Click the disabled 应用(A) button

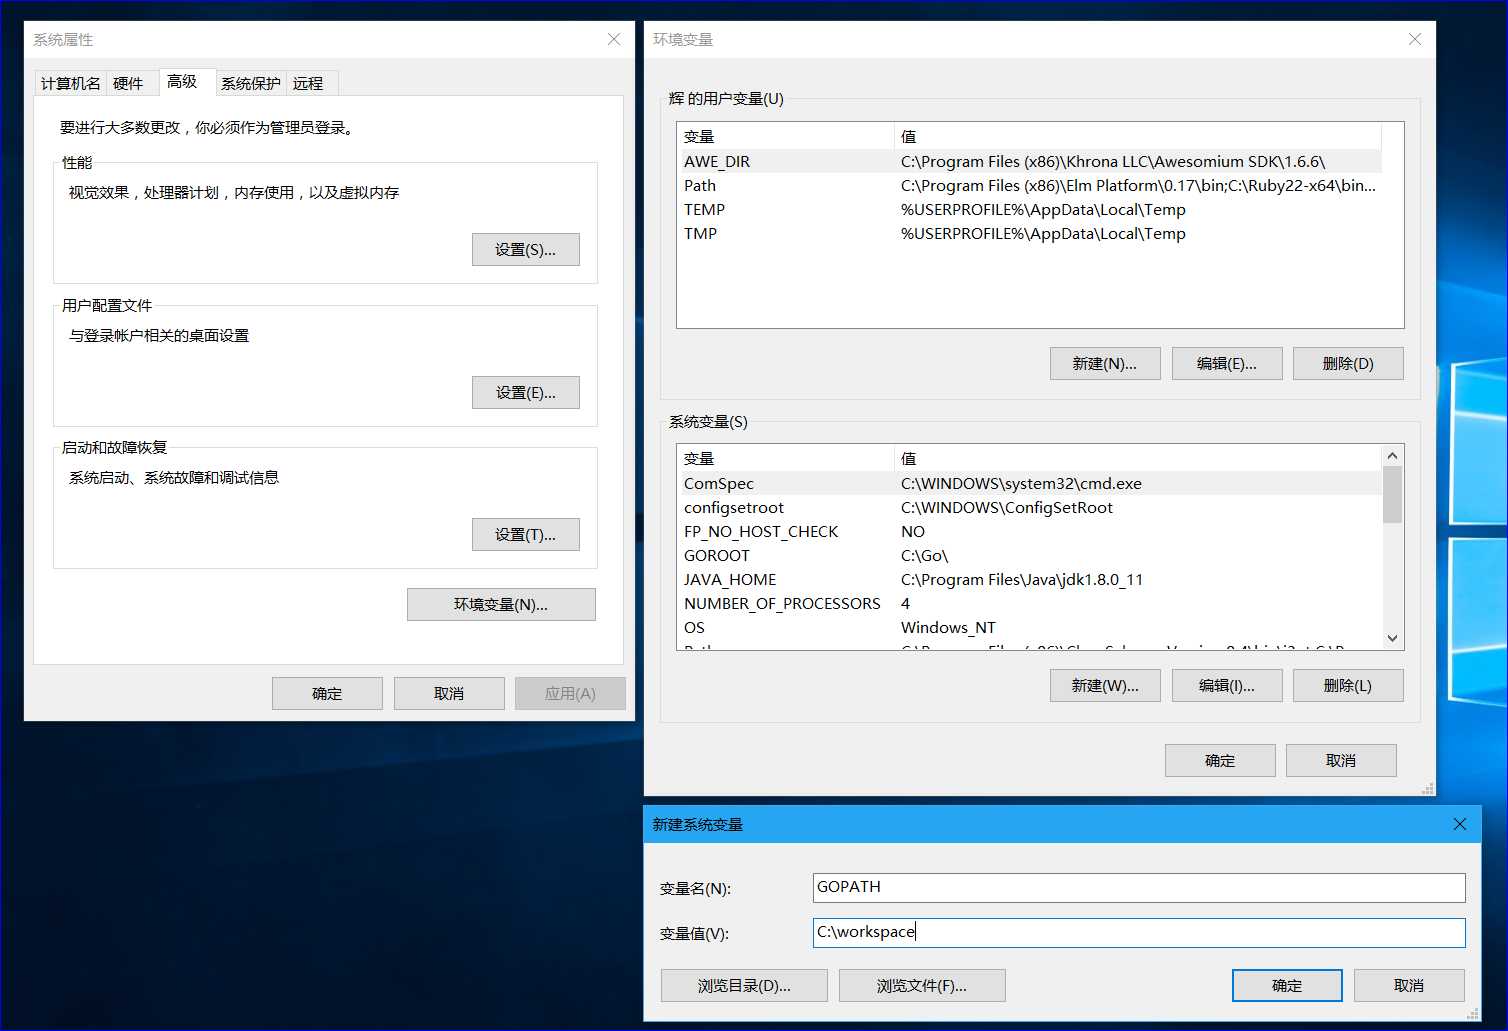[x=570, y=694]
